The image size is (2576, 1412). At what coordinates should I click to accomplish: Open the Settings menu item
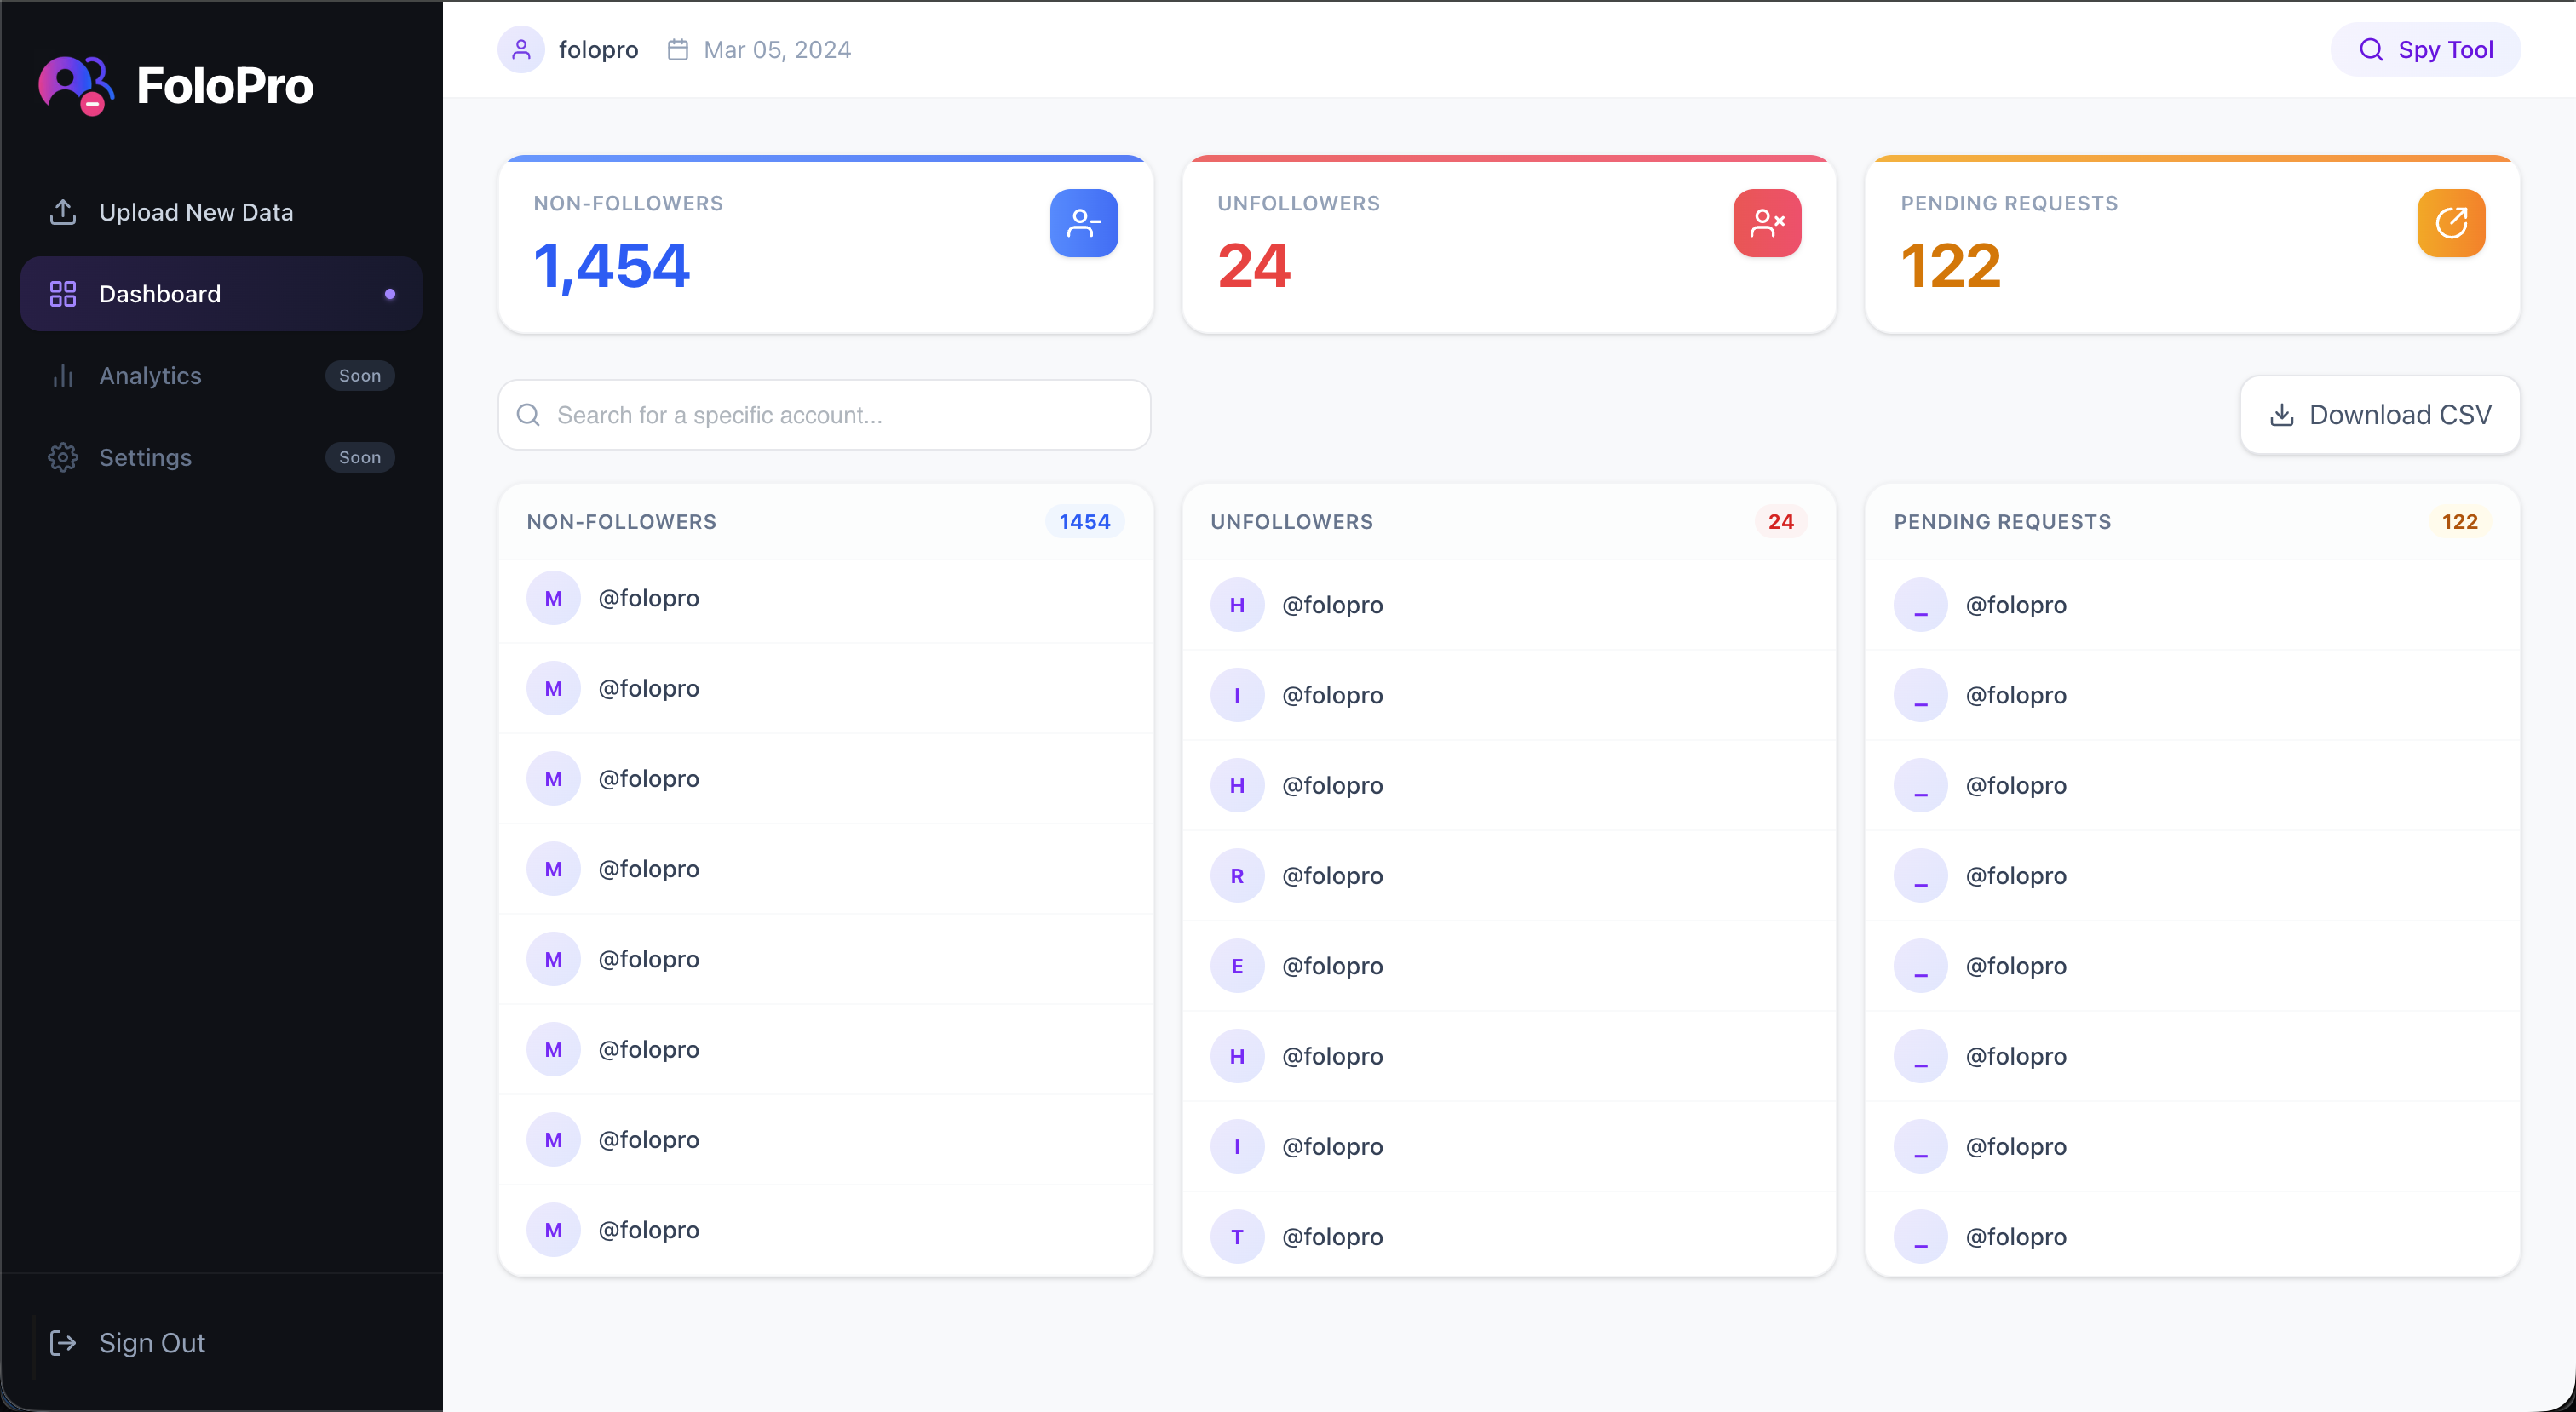221,458
